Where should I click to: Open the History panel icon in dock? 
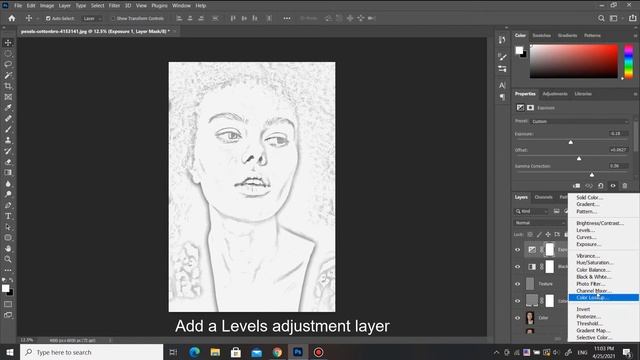(x=502, y=40)
